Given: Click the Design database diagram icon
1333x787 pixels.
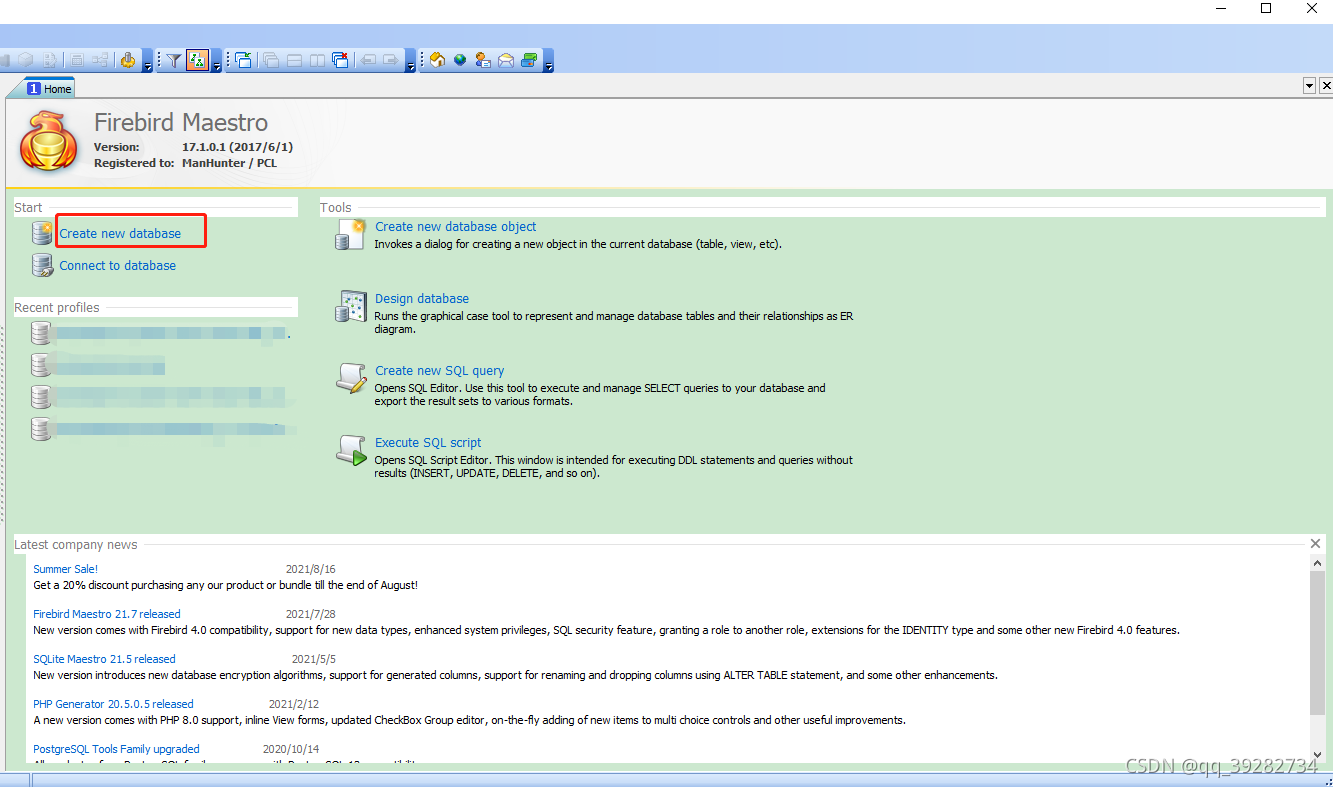Looking at the screenshot, I should [x=351, y=307].
